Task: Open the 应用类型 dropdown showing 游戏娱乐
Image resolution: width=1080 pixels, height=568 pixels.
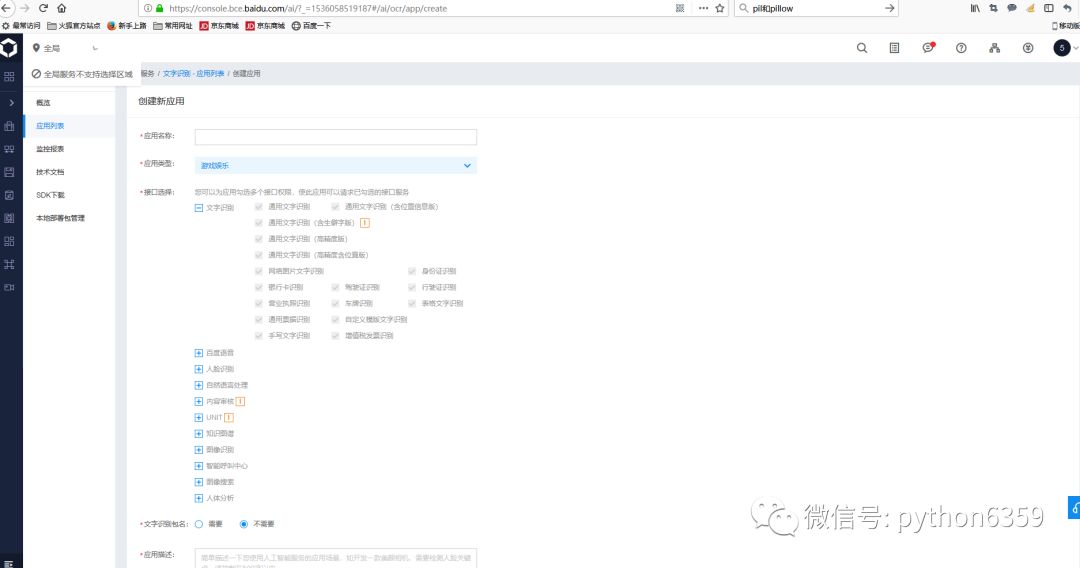Action: tap(335, 165)
